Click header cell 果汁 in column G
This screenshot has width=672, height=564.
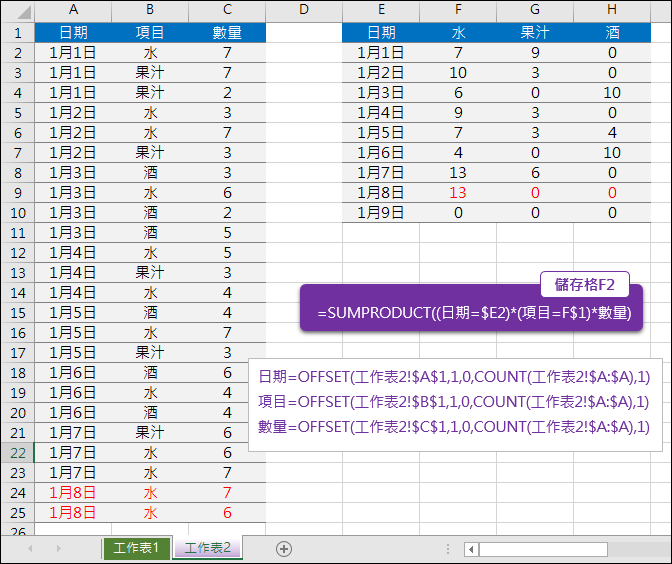pyautogui.click(x=534, y=33)
